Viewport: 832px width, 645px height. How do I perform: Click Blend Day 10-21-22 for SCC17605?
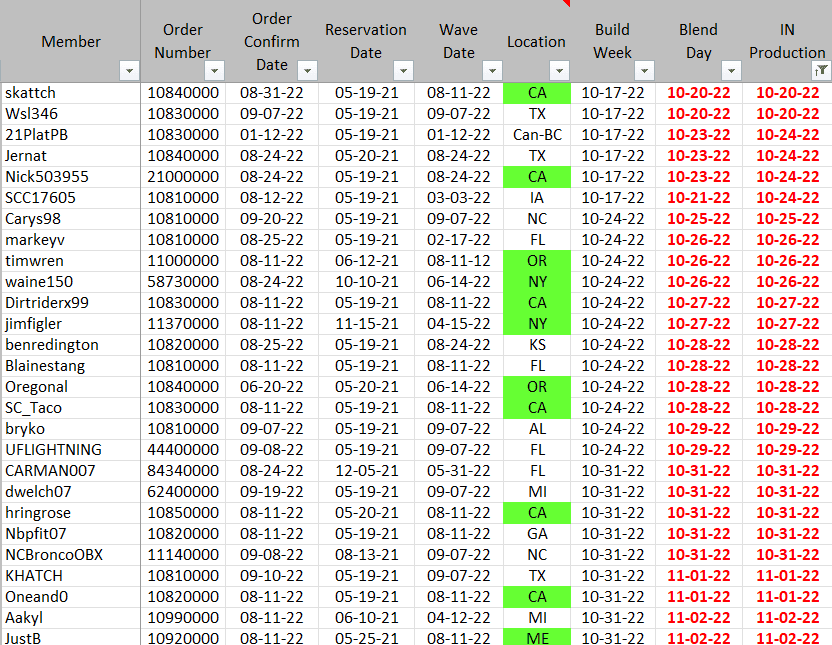point(698,198)
